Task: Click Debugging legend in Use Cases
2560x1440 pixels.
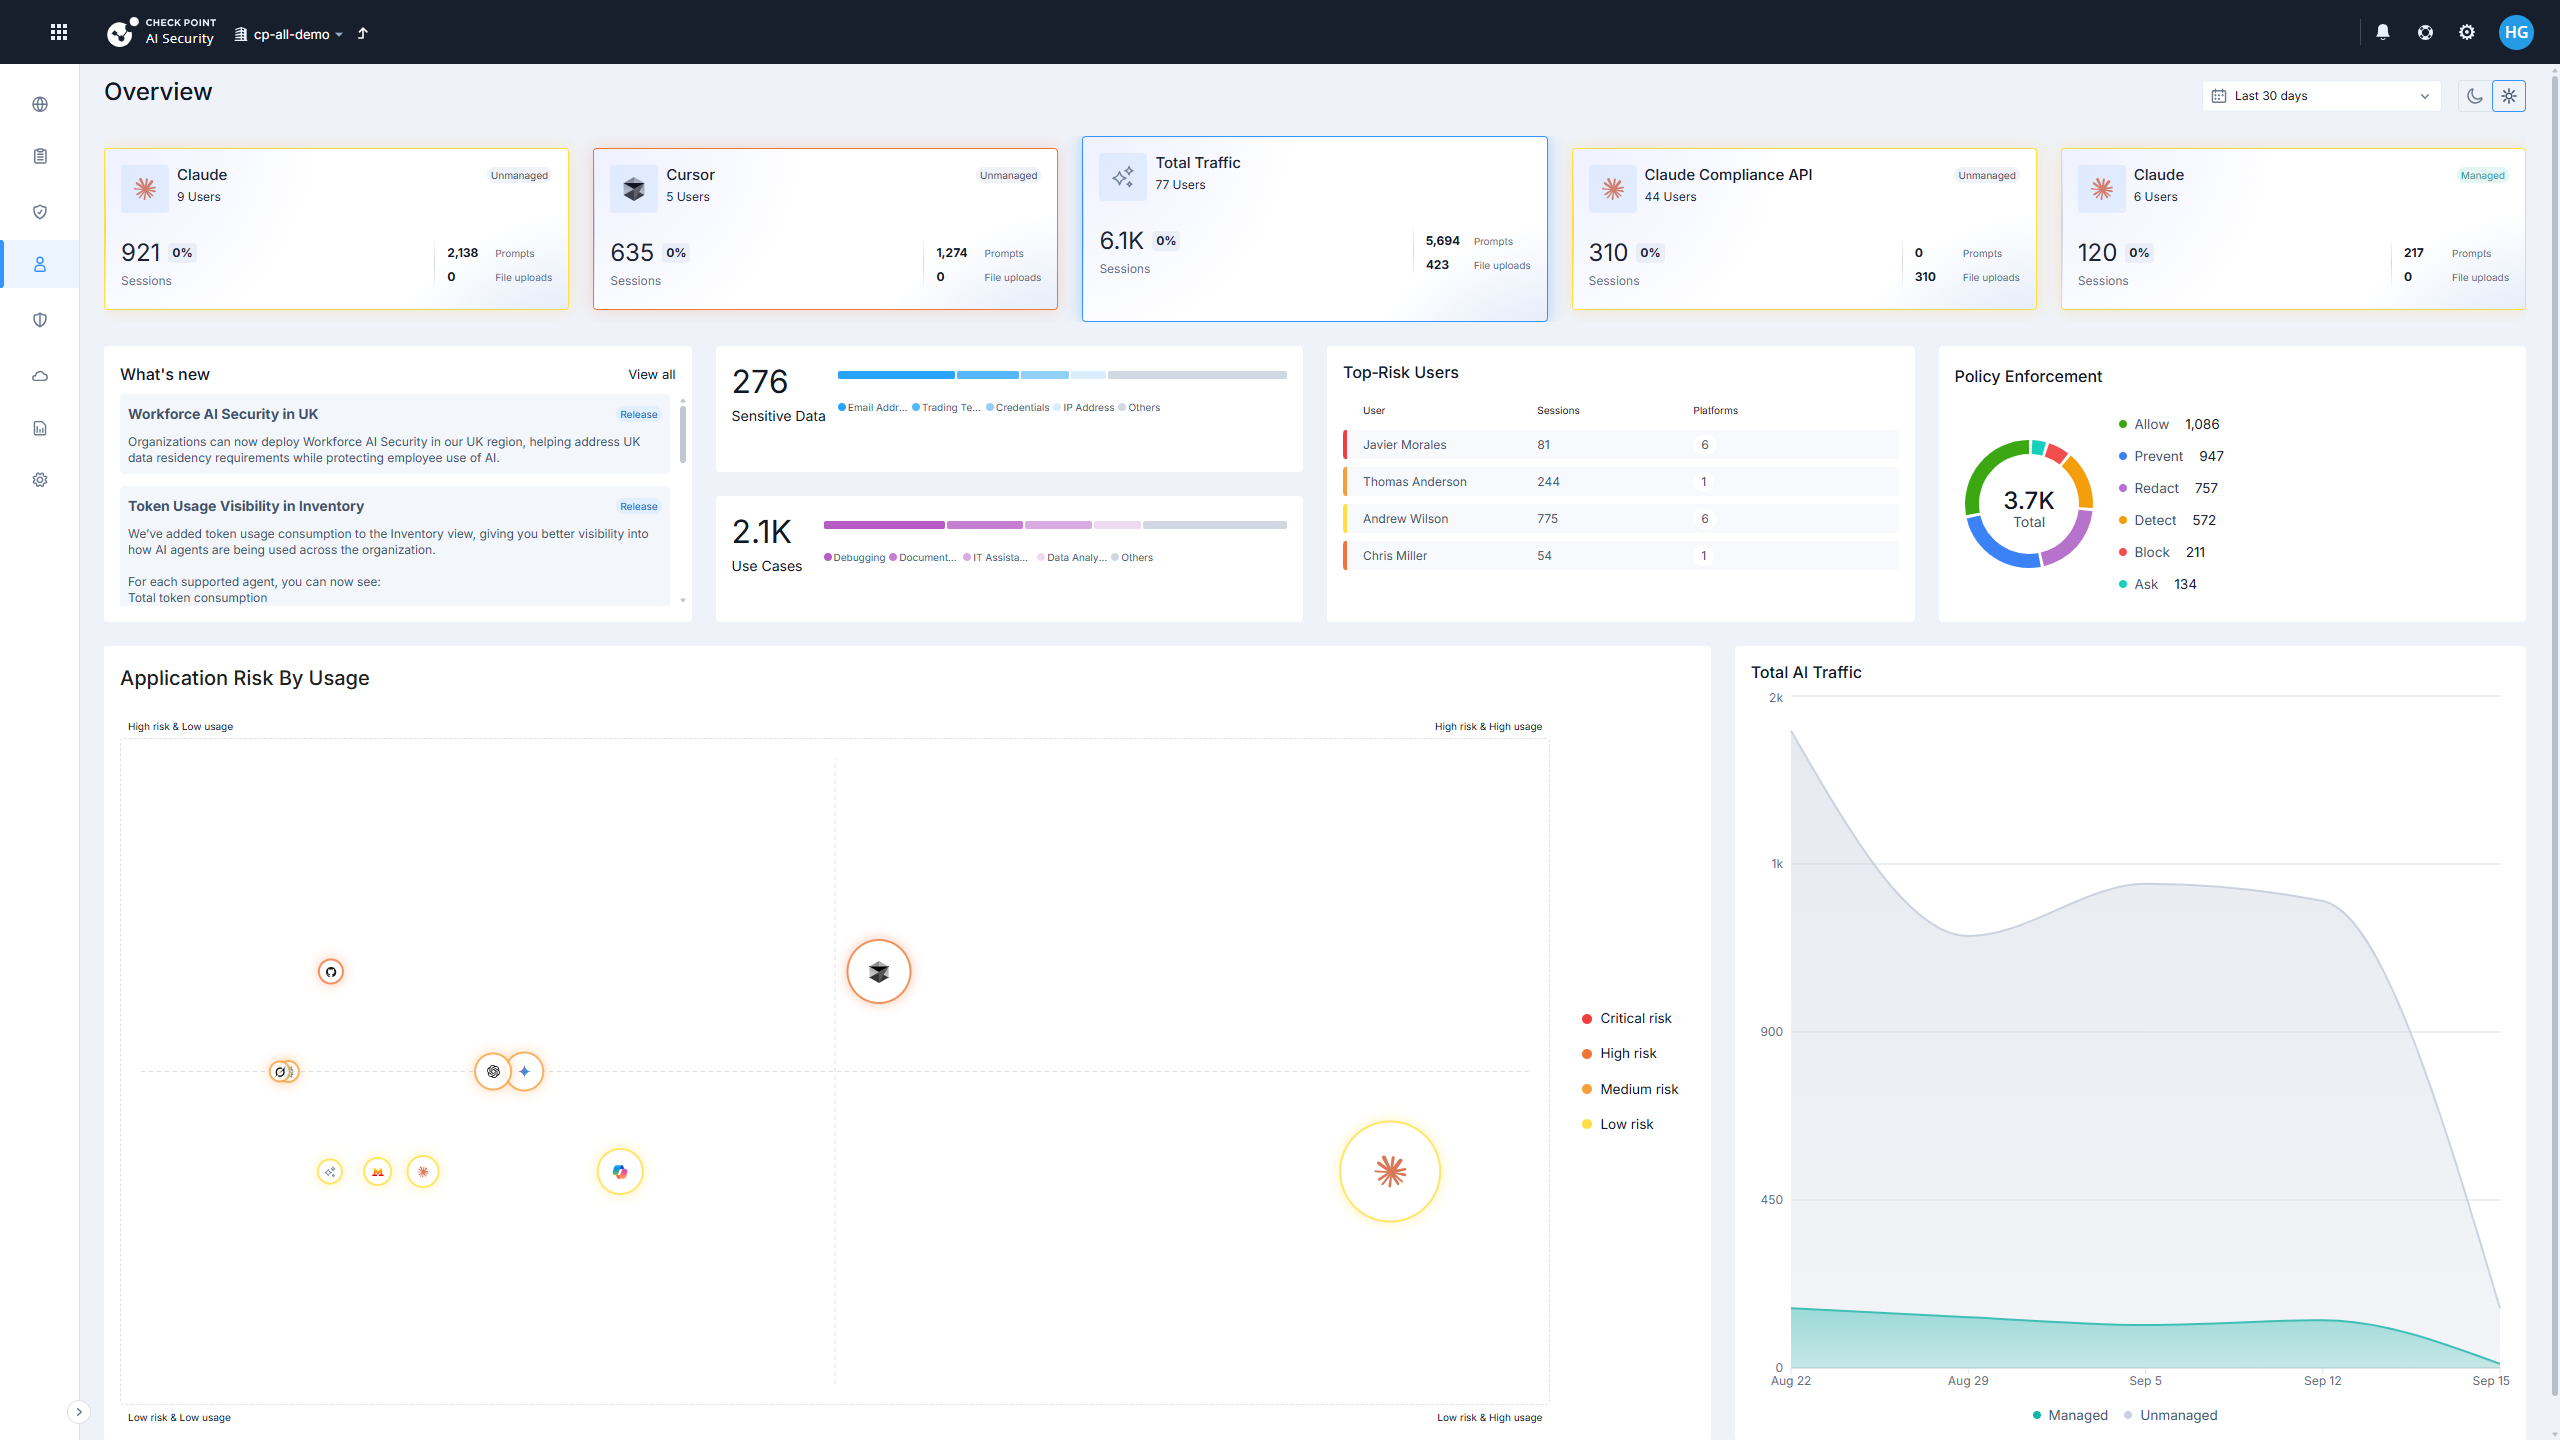Action: pos(854,557)
